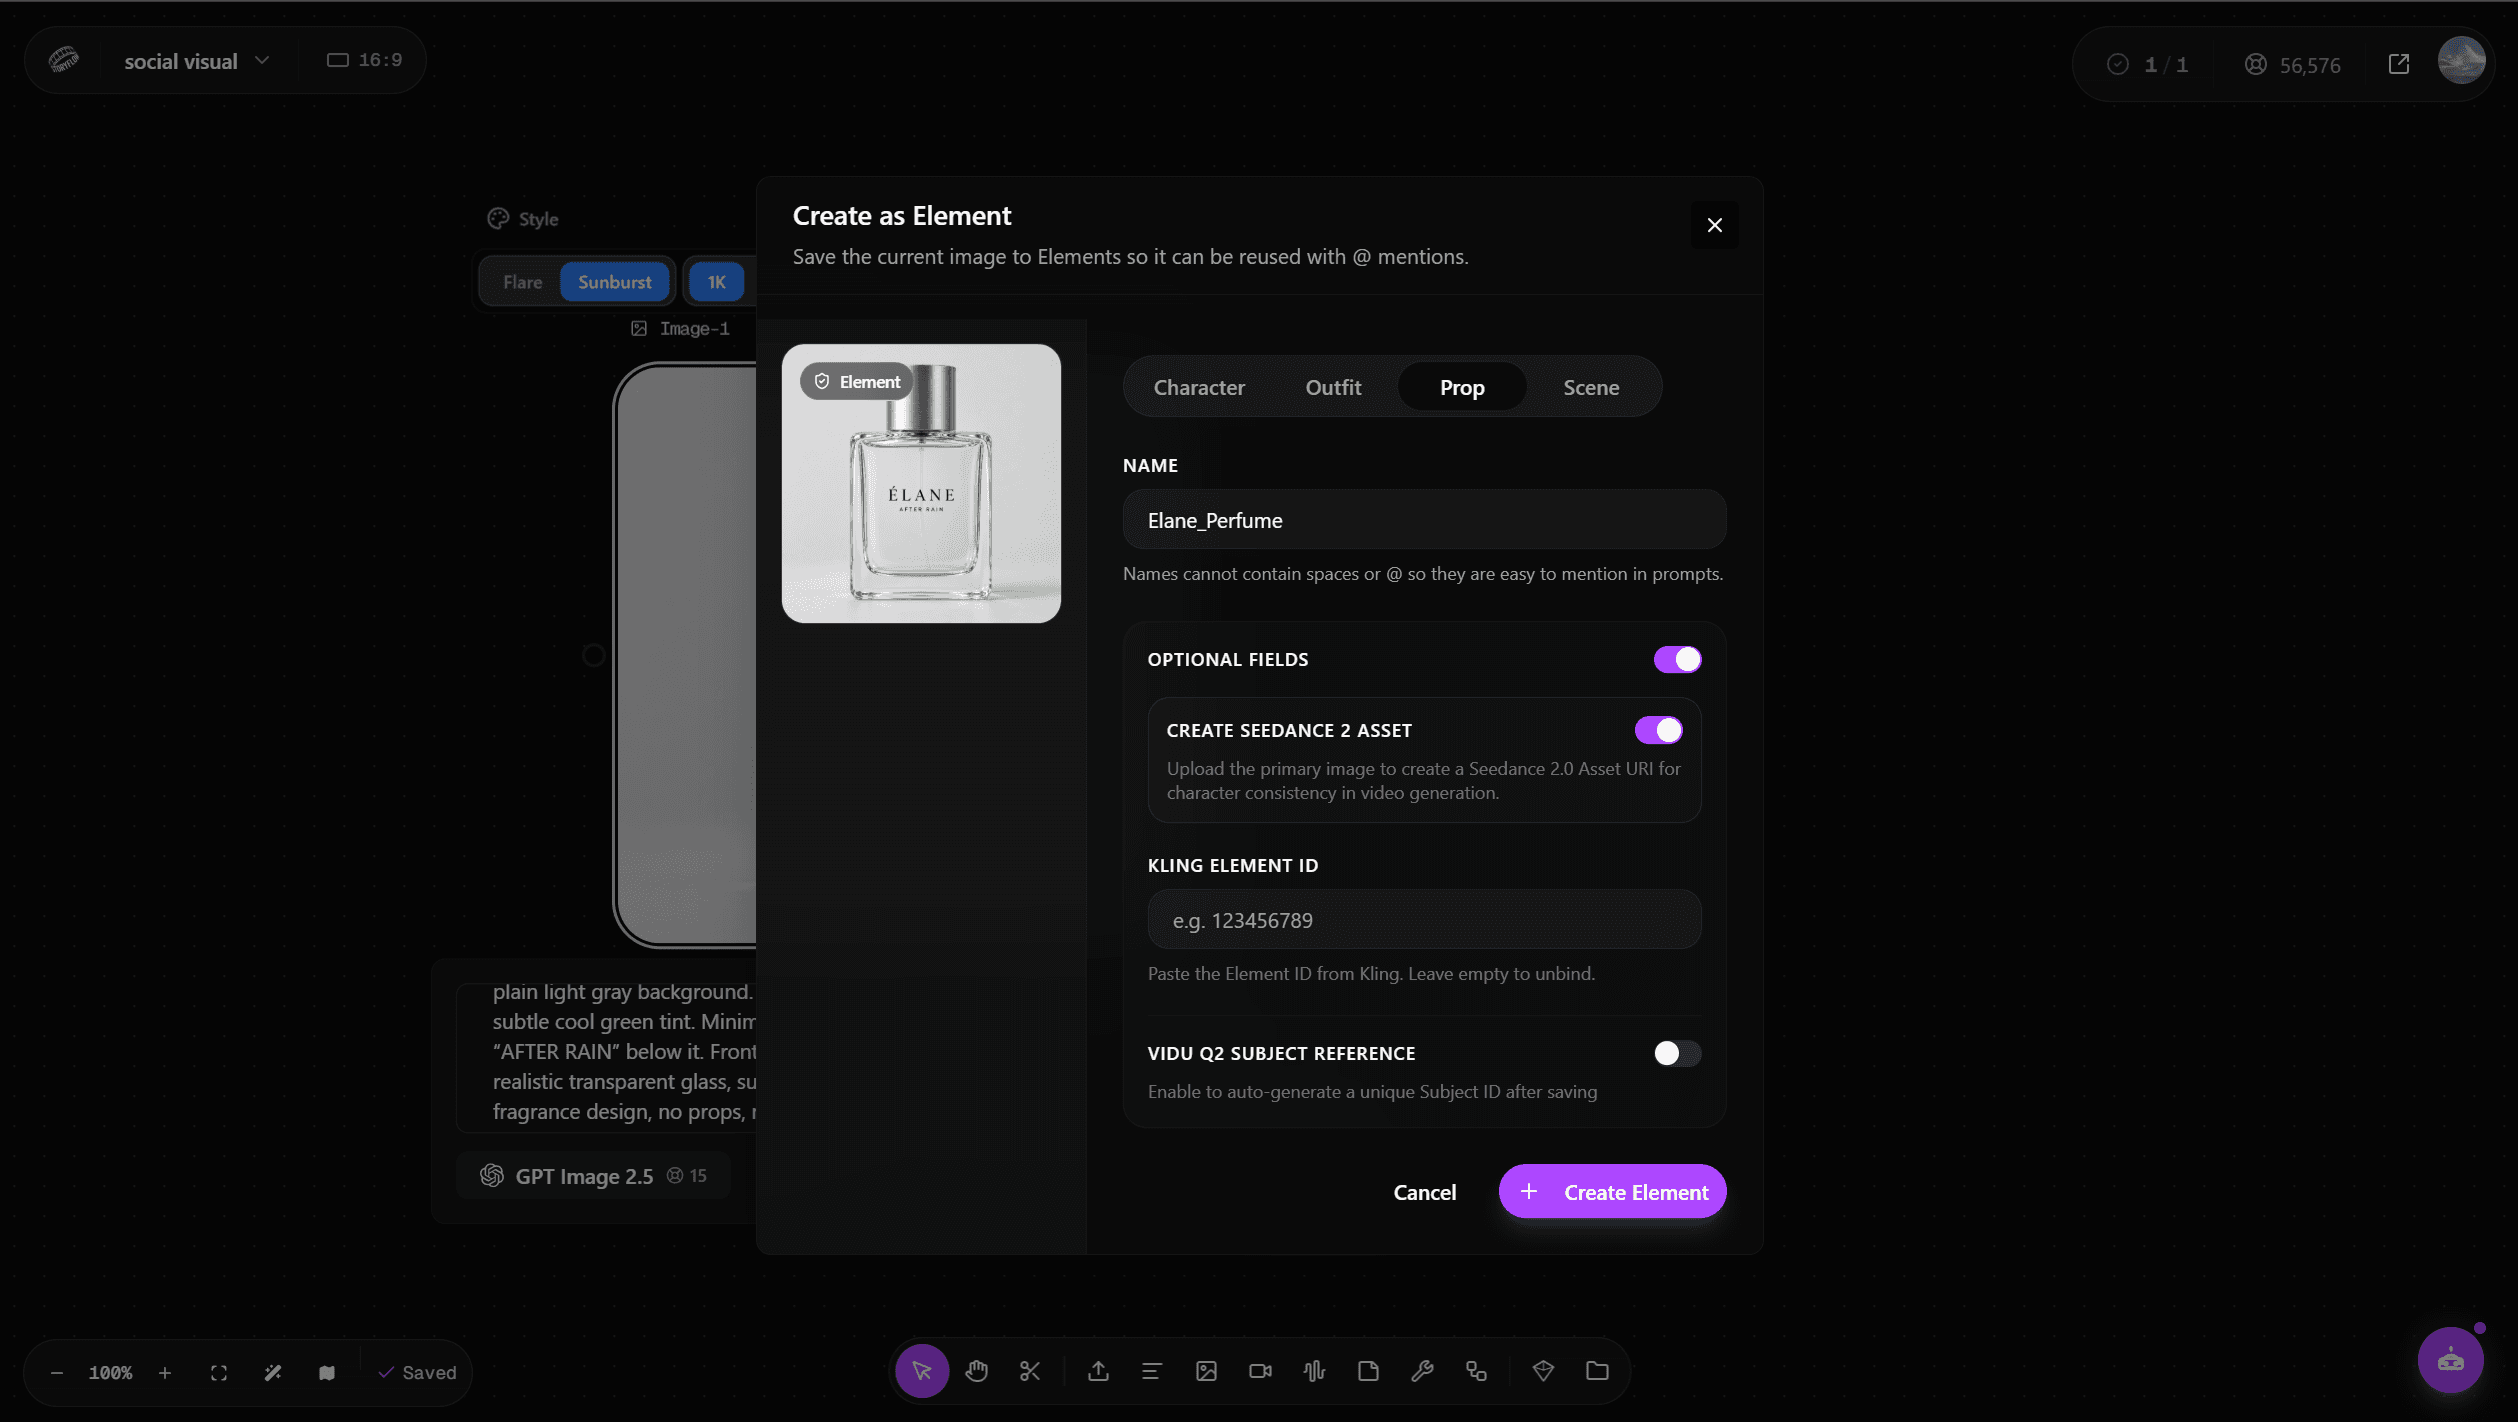Add a video node from toolbar
2518x1422 pixels.
point(1260,1371)
